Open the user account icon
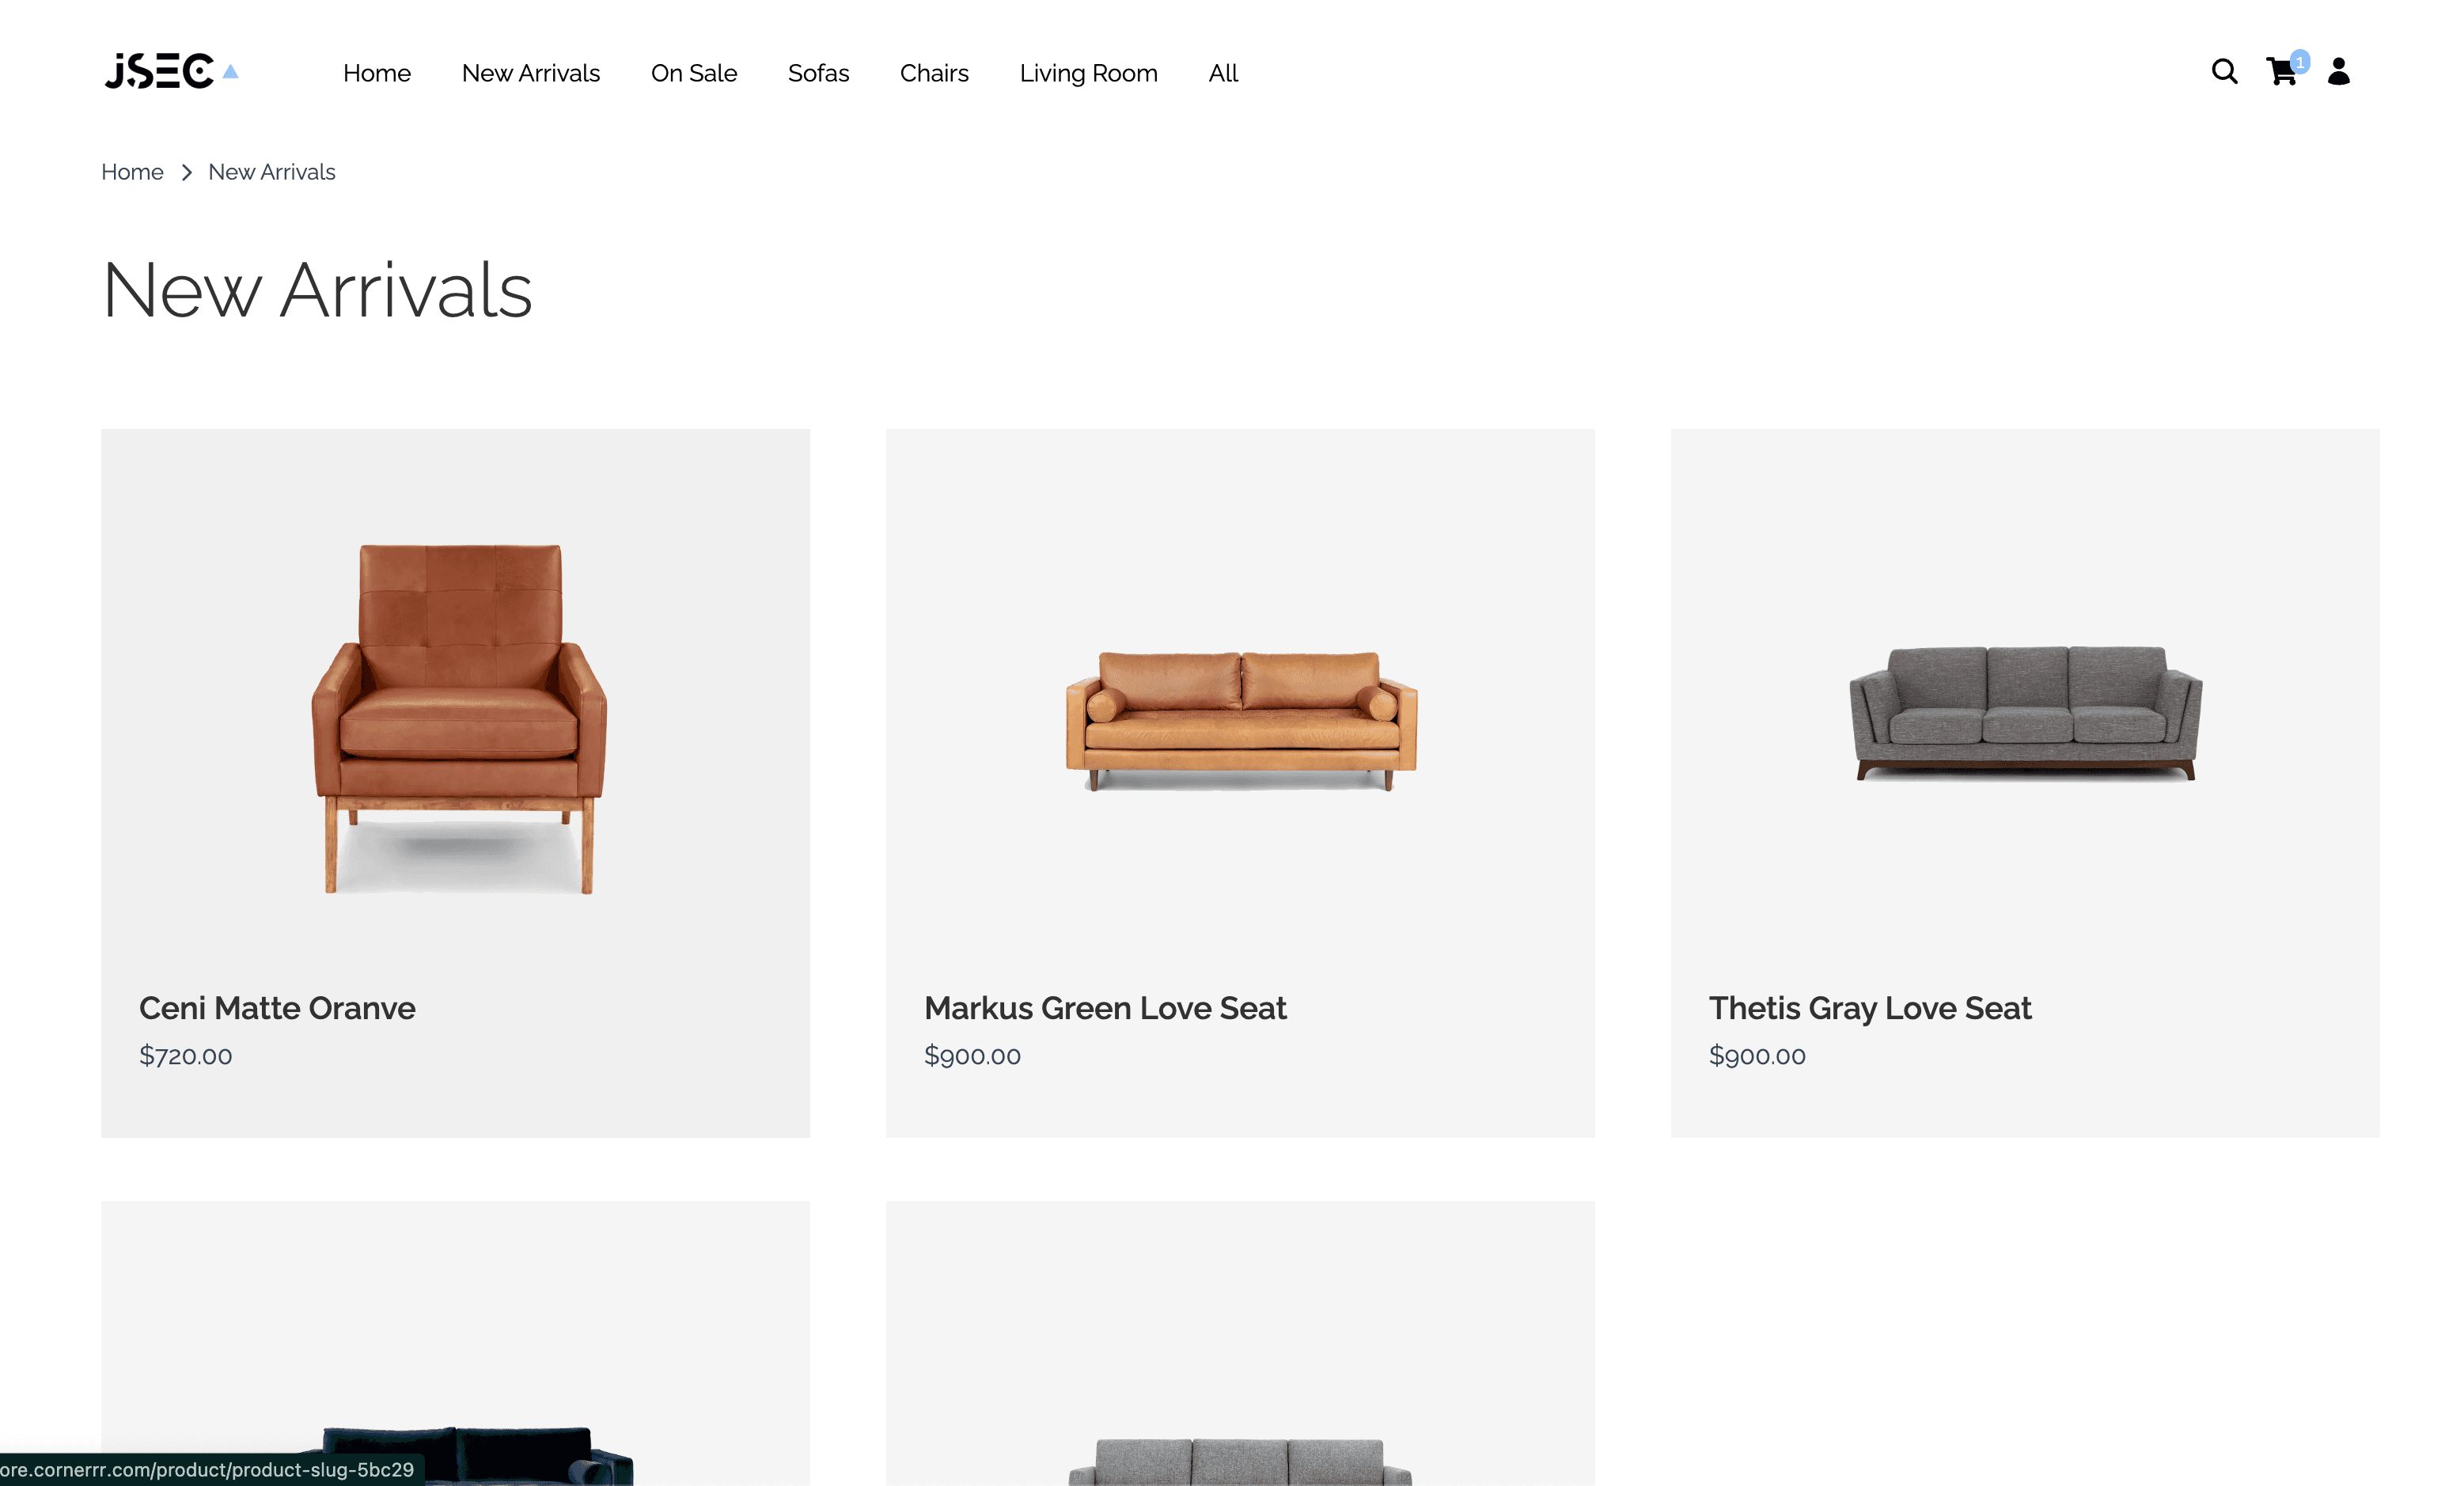 [x=2338, y=72]
